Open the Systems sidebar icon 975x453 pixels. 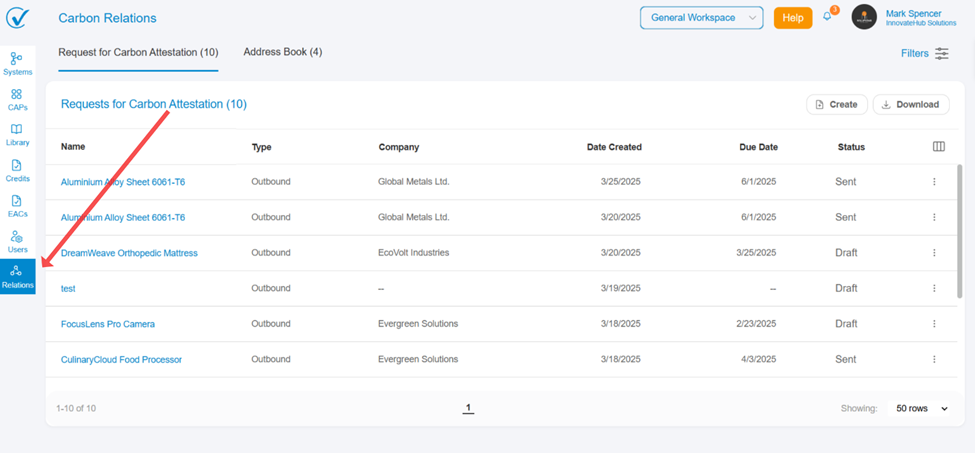point(17,63)
